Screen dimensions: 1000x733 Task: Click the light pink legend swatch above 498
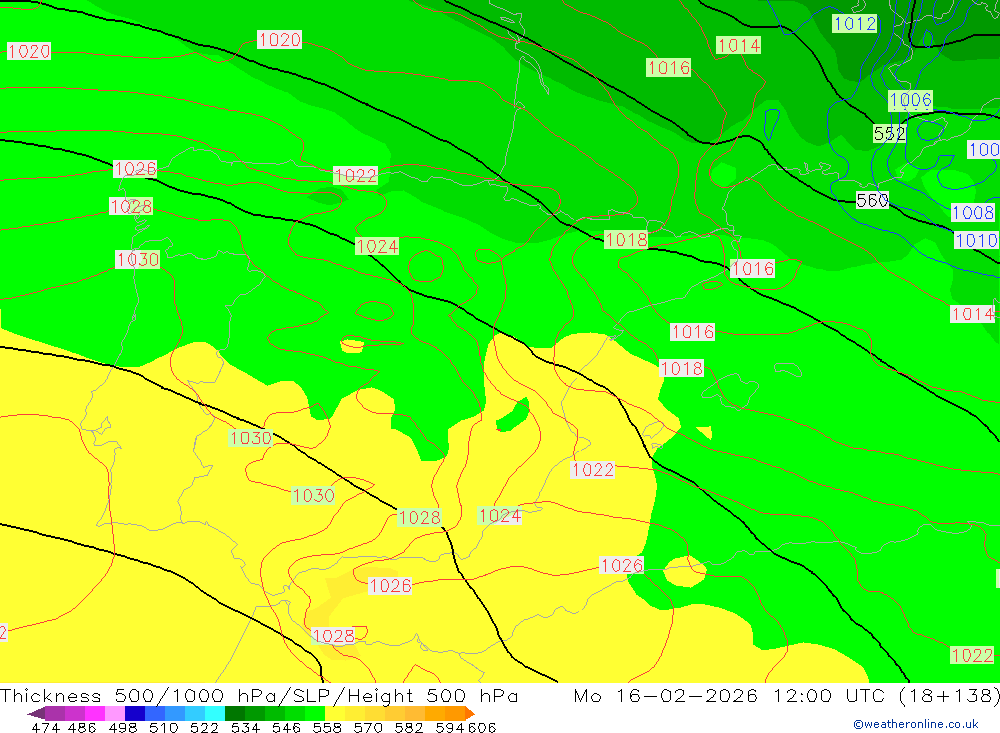(115, 713)
